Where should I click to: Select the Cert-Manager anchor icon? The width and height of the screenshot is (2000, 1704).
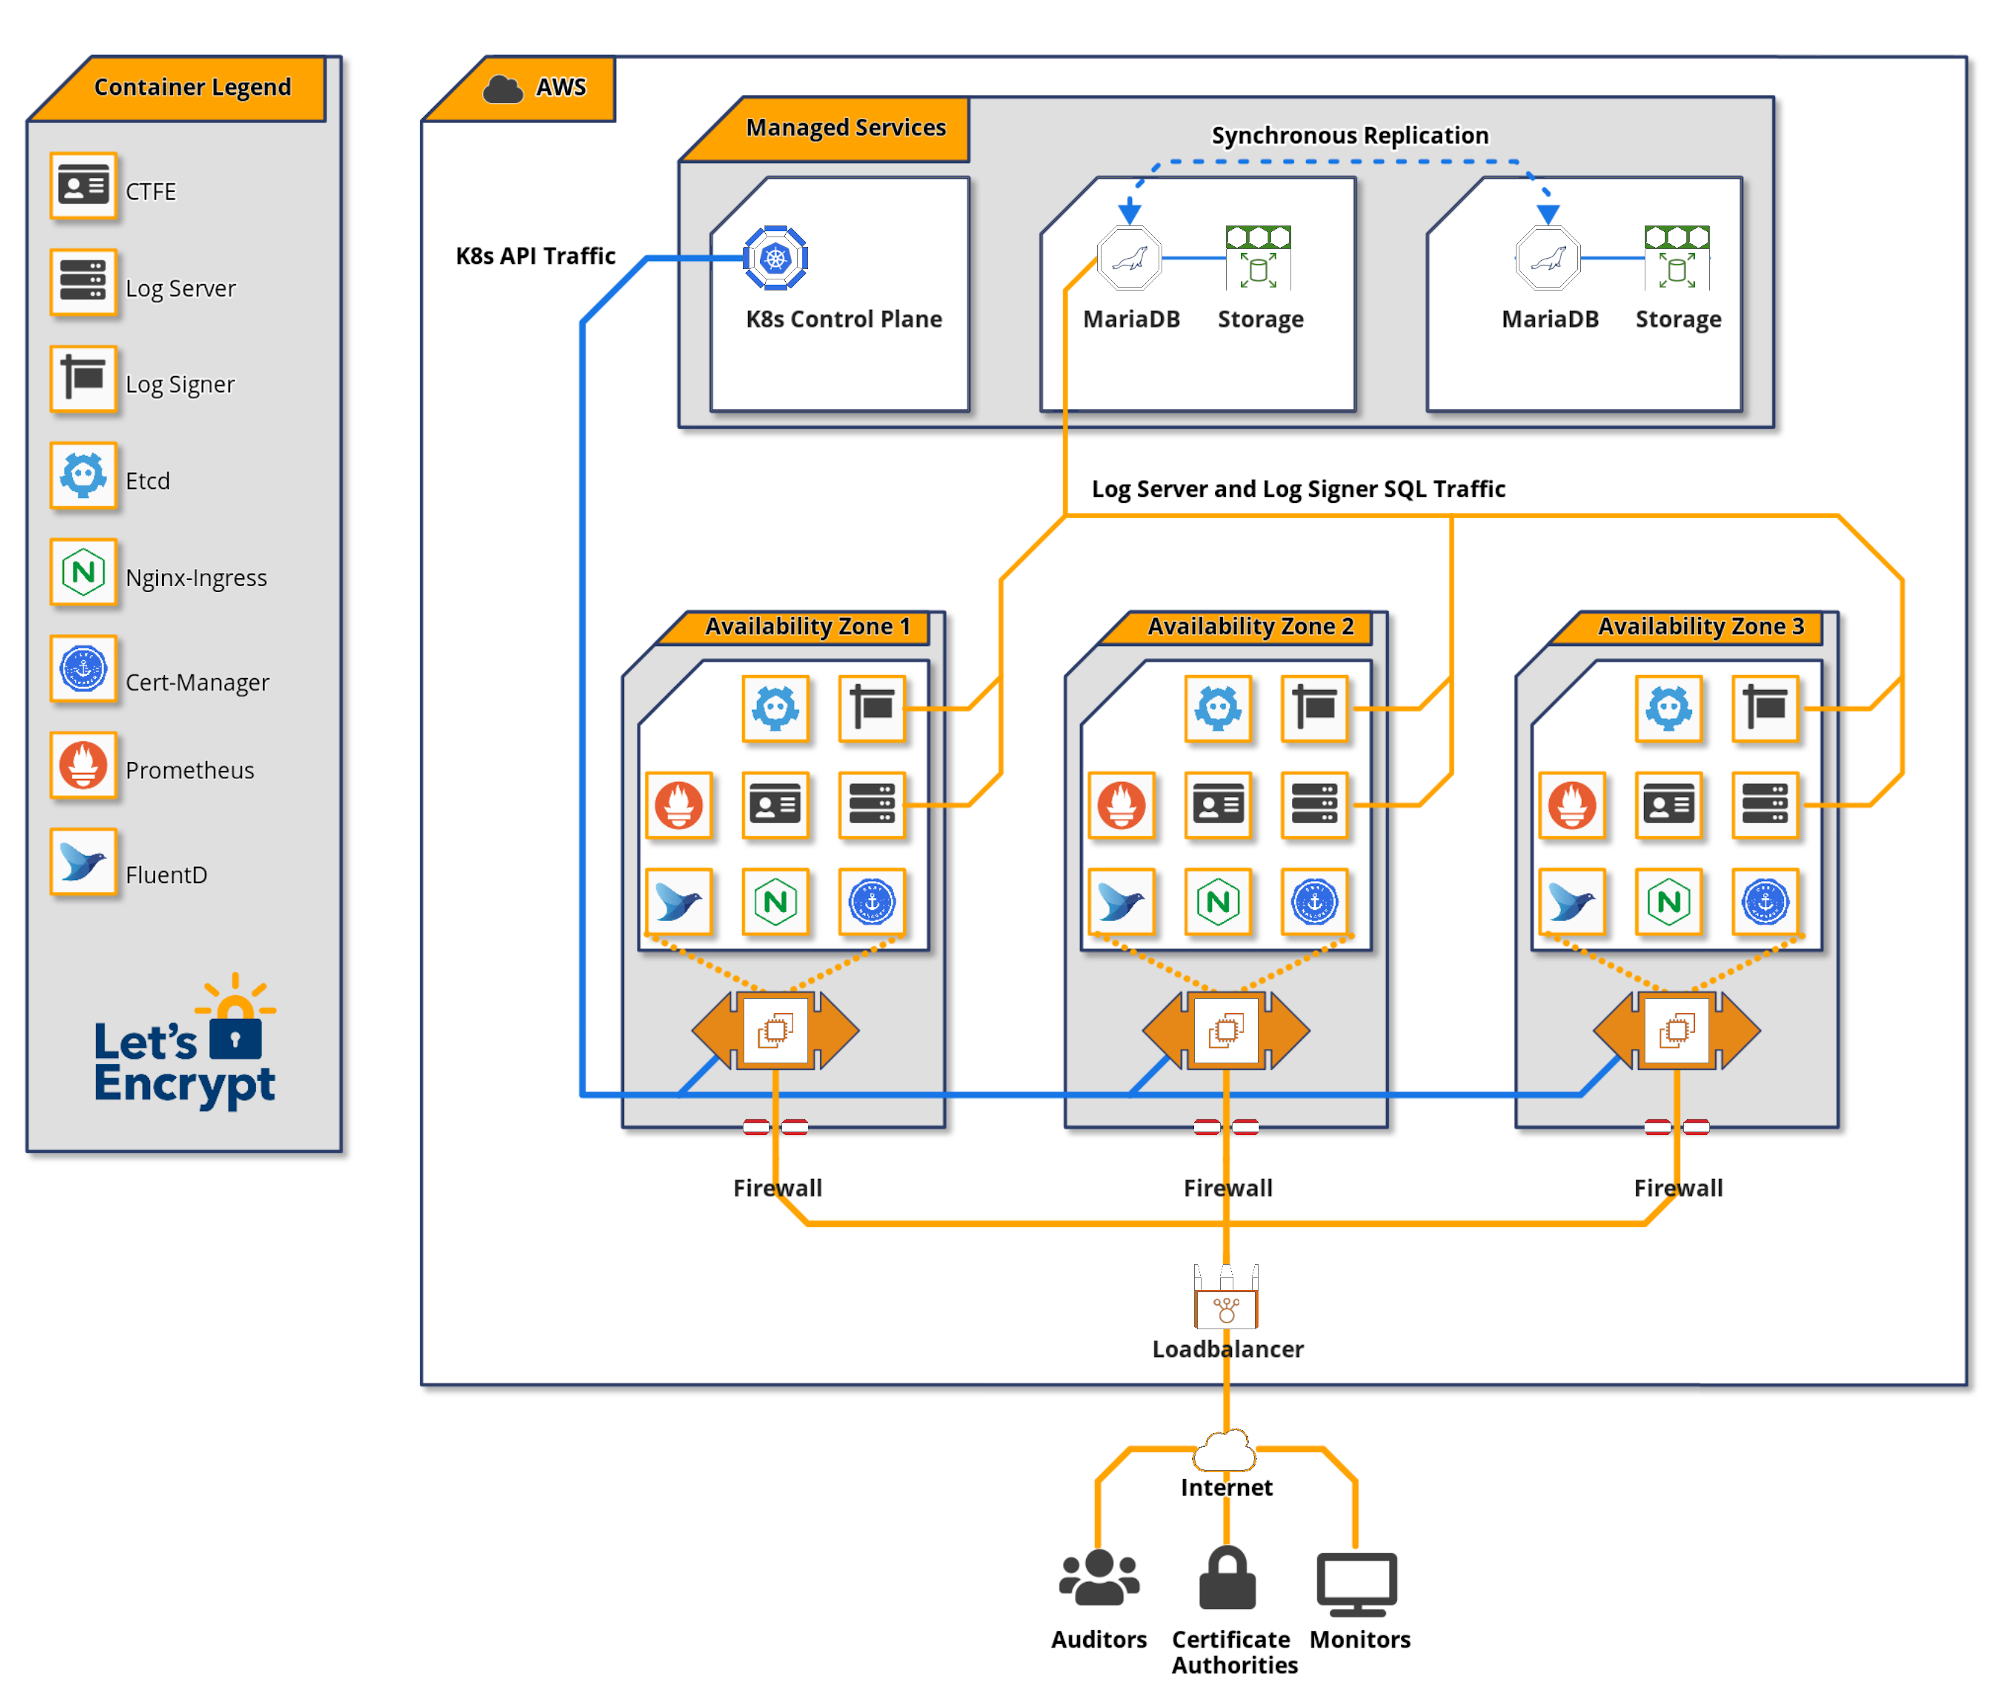(84, 670)
